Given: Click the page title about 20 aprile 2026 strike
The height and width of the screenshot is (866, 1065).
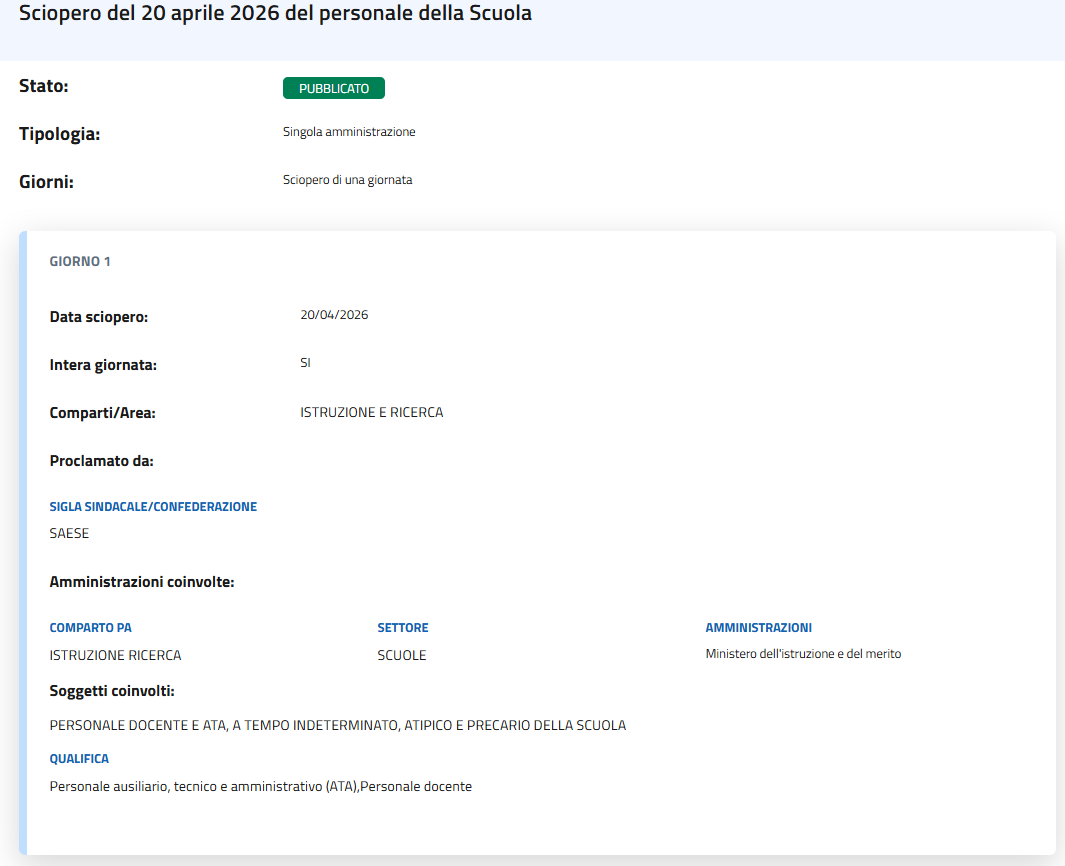Looking at the screenshot, I should point(275,14).
